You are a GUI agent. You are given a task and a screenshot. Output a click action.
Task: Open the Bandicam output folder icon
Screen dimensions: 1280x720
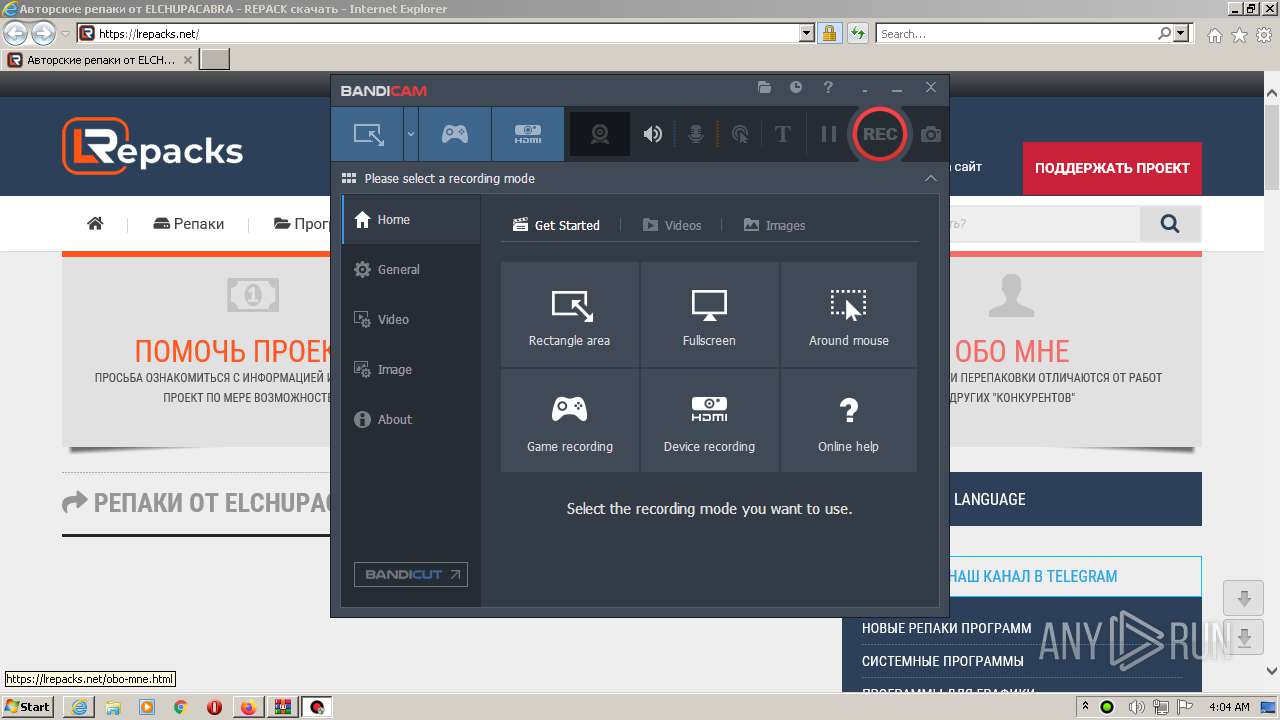point(764,88)
